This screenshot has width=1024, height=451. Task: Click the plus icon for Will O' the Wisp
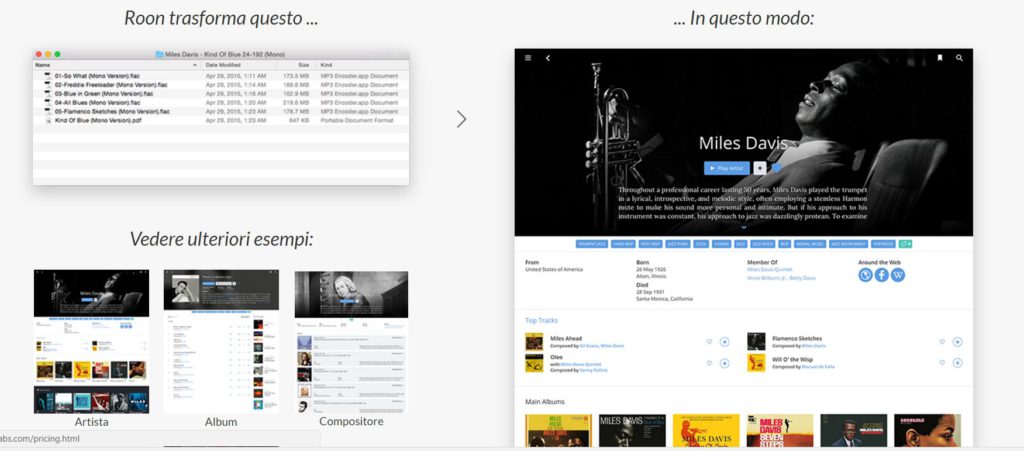(x=957, y=363)
